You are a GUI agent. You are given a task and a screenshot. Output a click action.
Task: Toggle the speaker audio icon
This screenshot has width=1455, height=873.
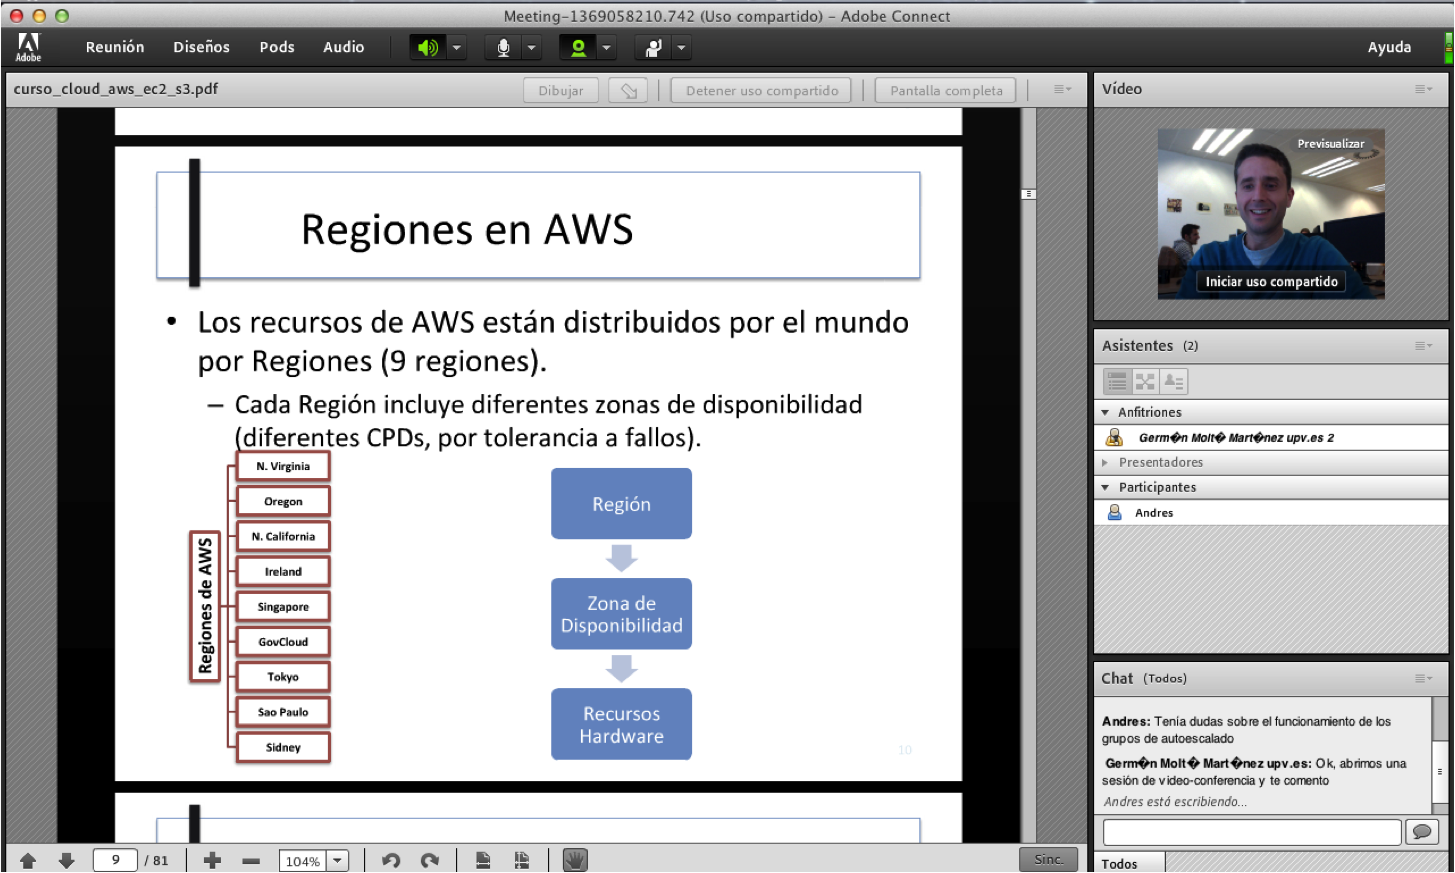(x=428, y=47)
